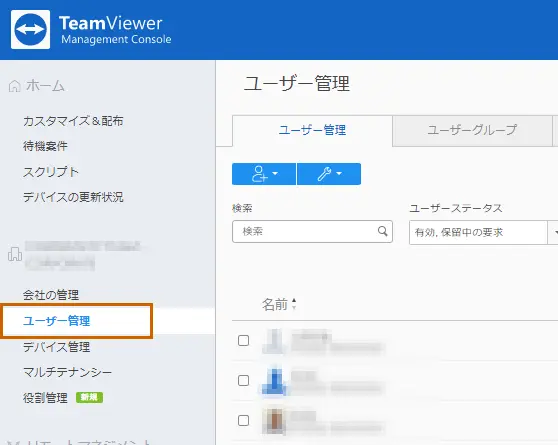Open 役割管理 with 新規 badge
This screenshot has height=445, width=558.
pyautogui.click(x=63, y=398)
